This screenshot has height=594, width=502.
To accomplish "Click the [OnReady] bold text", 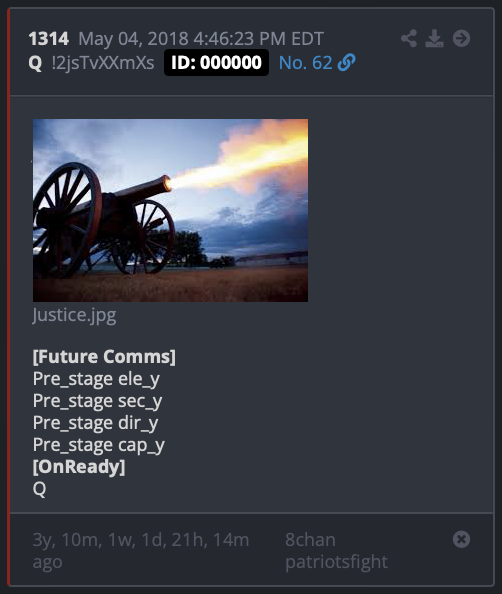I will [79, 467].
